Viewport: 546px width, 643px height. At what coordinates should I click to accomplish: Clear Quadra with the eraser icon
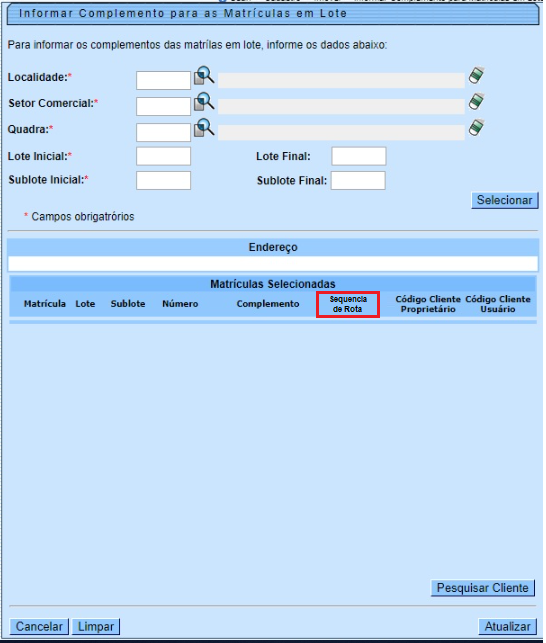[477, 128]
